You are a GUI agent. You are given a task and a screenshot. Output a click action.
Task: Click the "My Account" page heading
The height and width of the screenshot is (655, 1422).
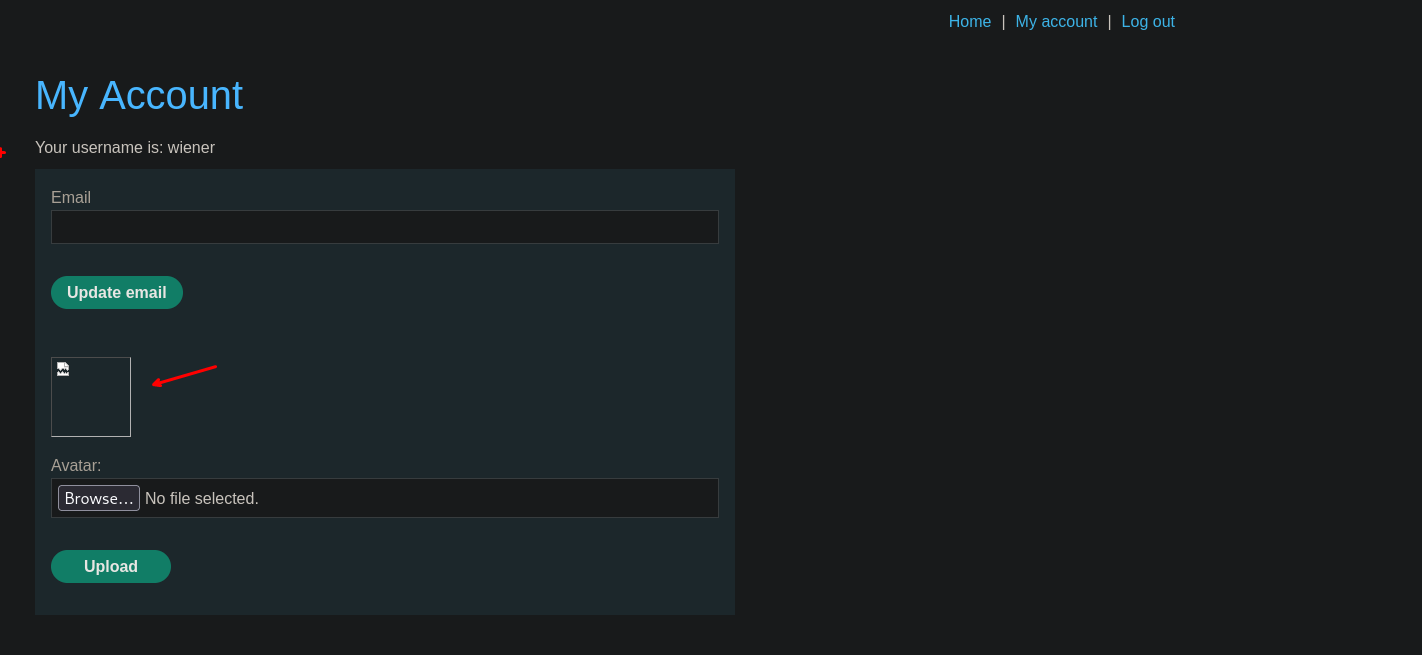click(x=139, y=96)
